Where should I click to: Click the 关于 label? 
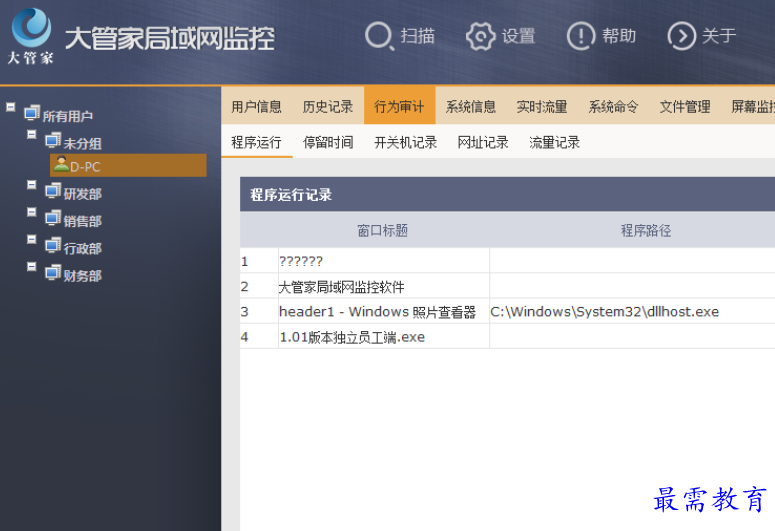coord(720,36)
